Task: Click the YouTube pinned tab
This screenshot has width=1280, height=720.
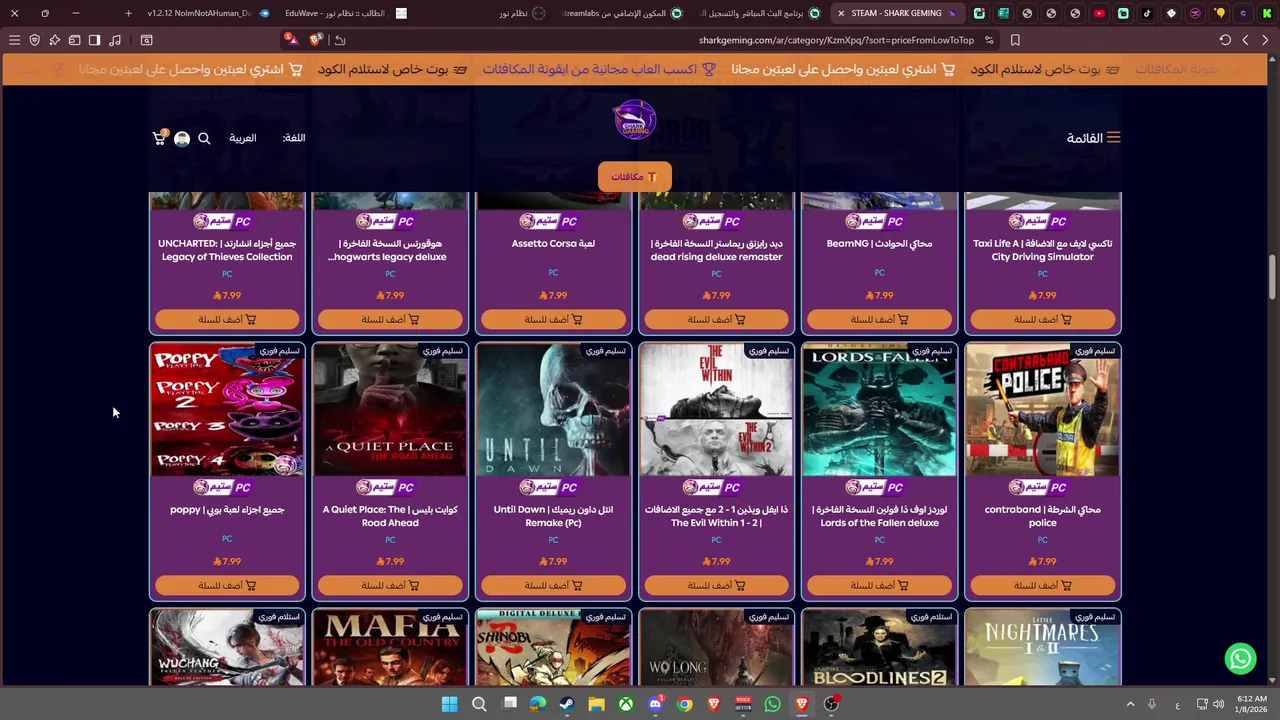Action: coord(1099,13)
